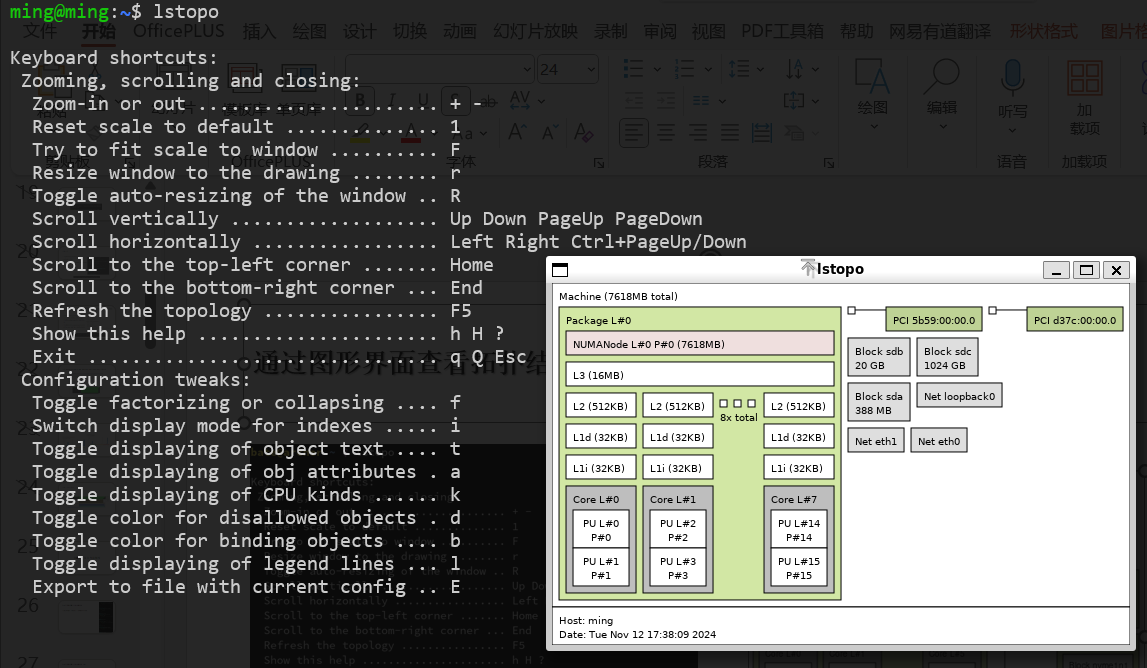Image resolution: width=1147 pixels, height=668 pixels.
Task: Click the strikethrough ab icon
Action: (487, 101)
